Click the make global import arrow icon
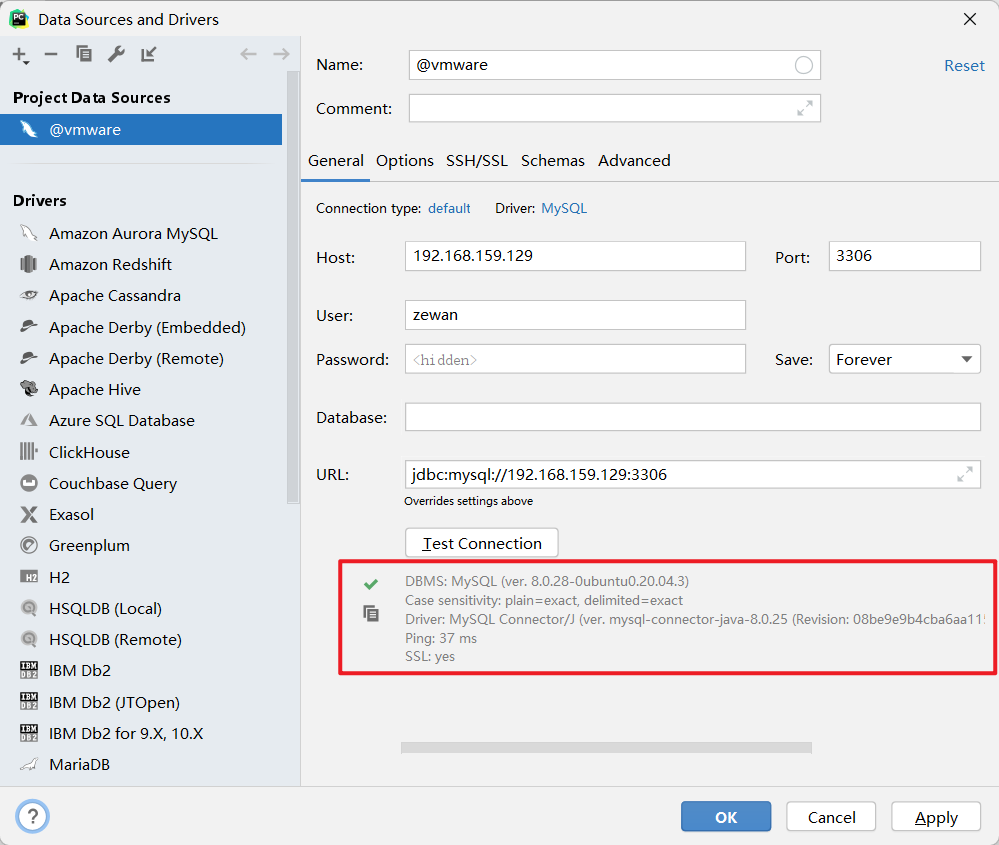Viewport: 999px width, 845px height. [148, 54]
